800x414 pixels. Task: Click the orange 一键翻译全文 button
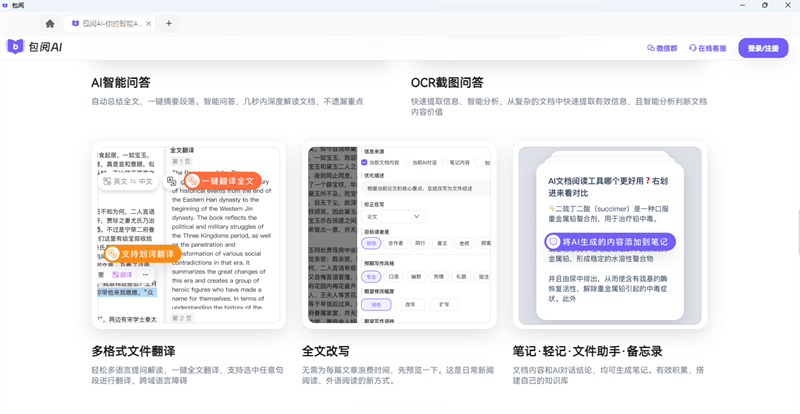[x=222, y=181]
